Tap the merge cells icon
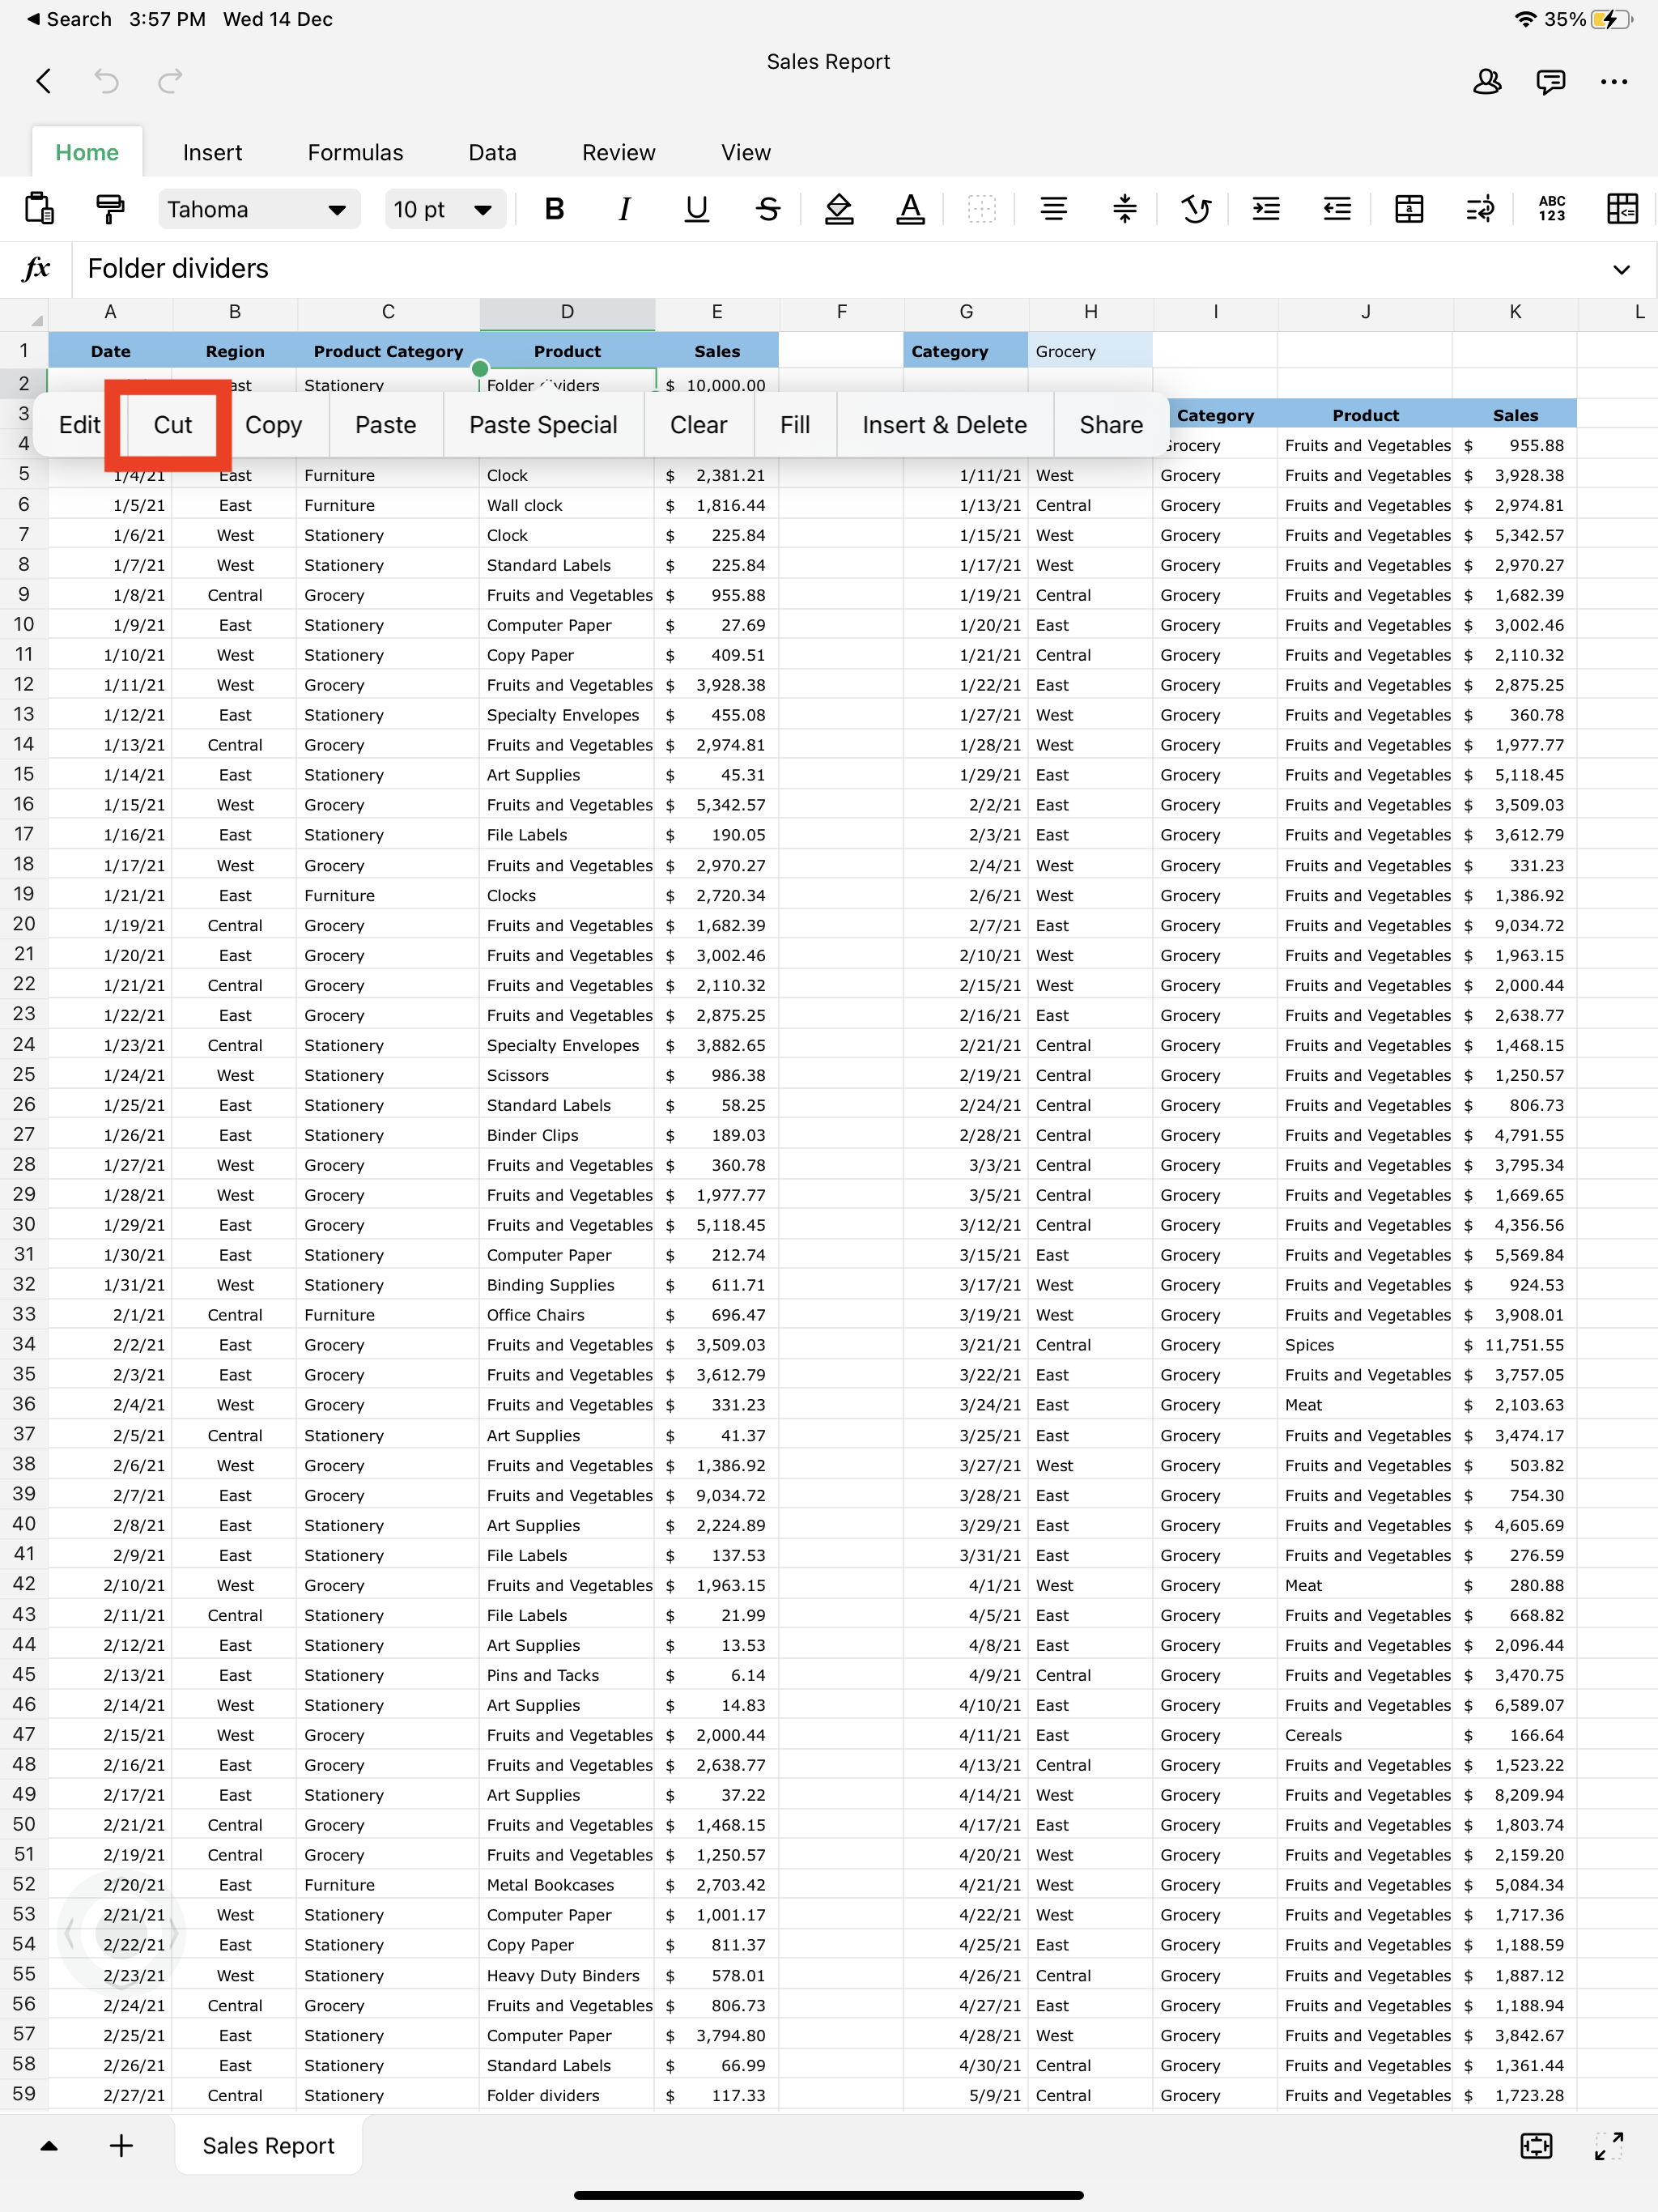 point(1408,209)
